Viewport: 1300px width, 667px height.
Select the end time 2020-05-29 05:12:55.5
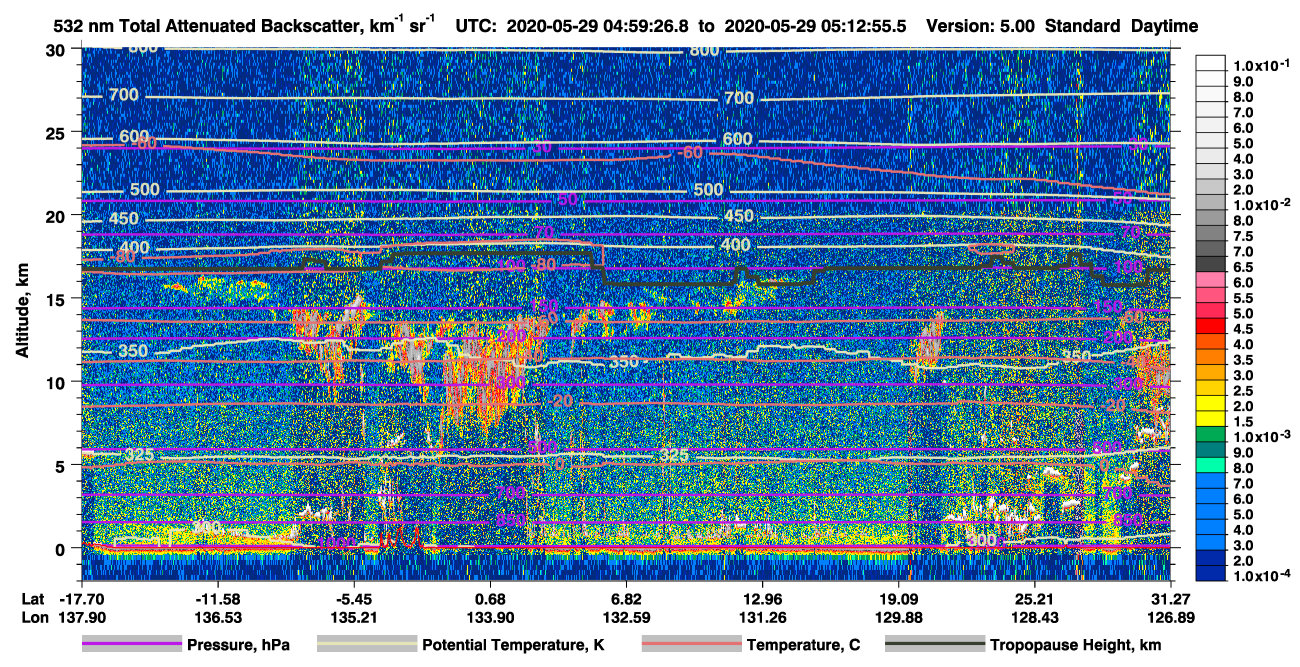818,26
